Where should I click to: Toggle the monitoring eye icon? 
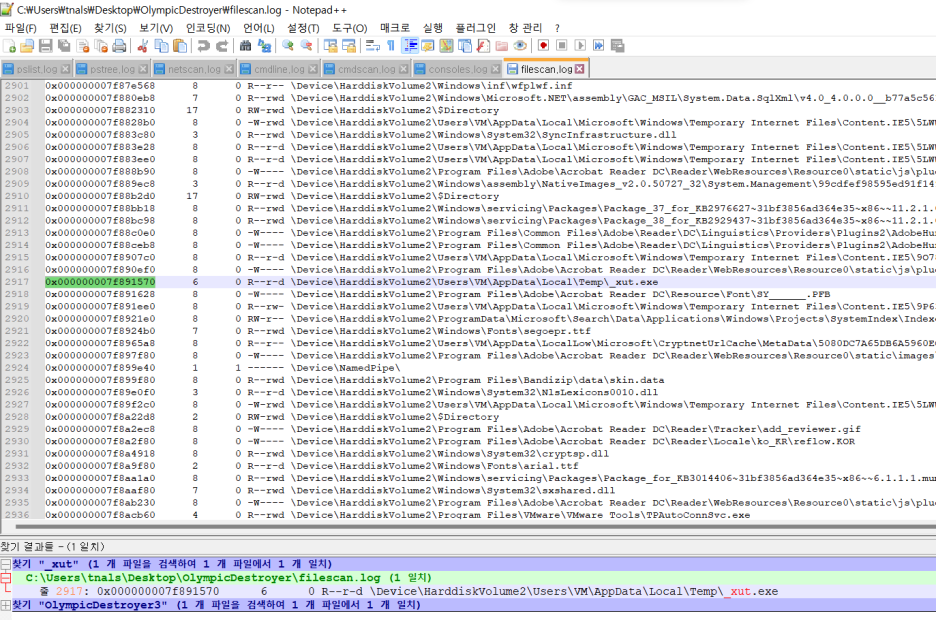(520, 46)
